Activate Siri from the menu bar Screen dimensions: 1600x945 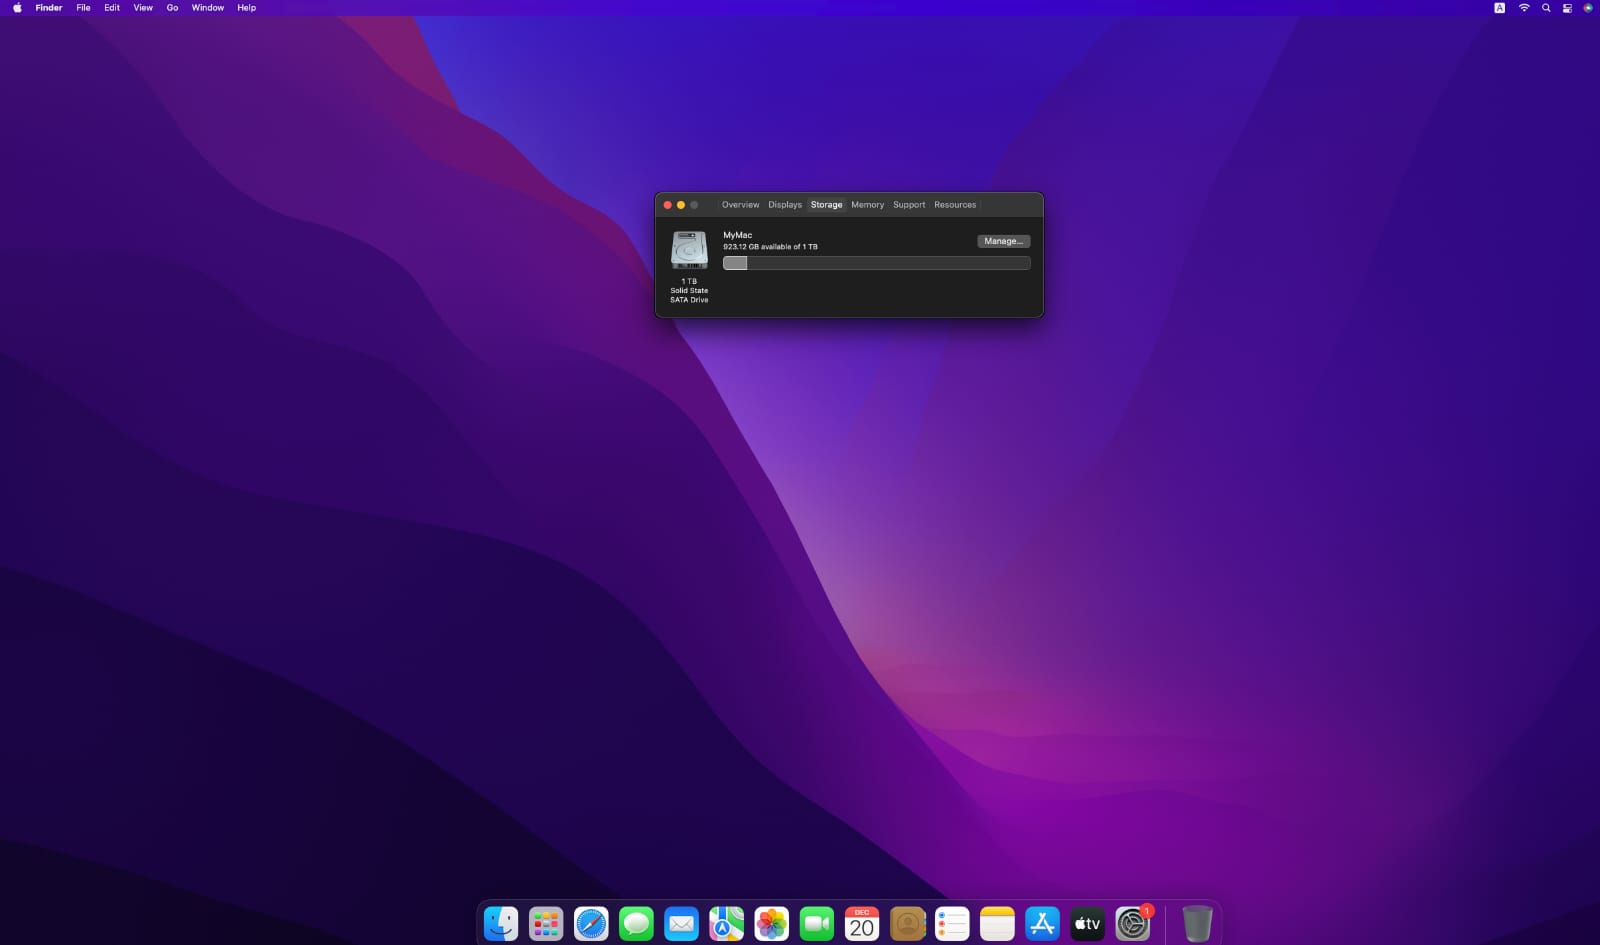(x=1588, y=8)
